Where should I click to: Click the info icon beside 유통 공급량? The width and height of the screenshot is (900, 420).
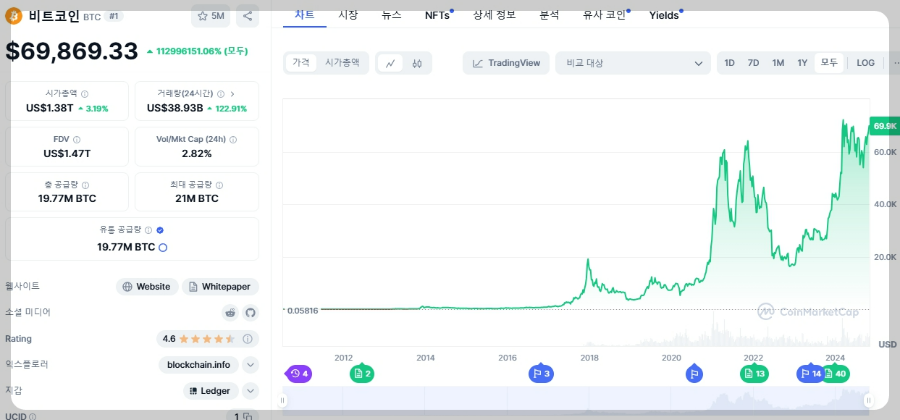[148, 230]
